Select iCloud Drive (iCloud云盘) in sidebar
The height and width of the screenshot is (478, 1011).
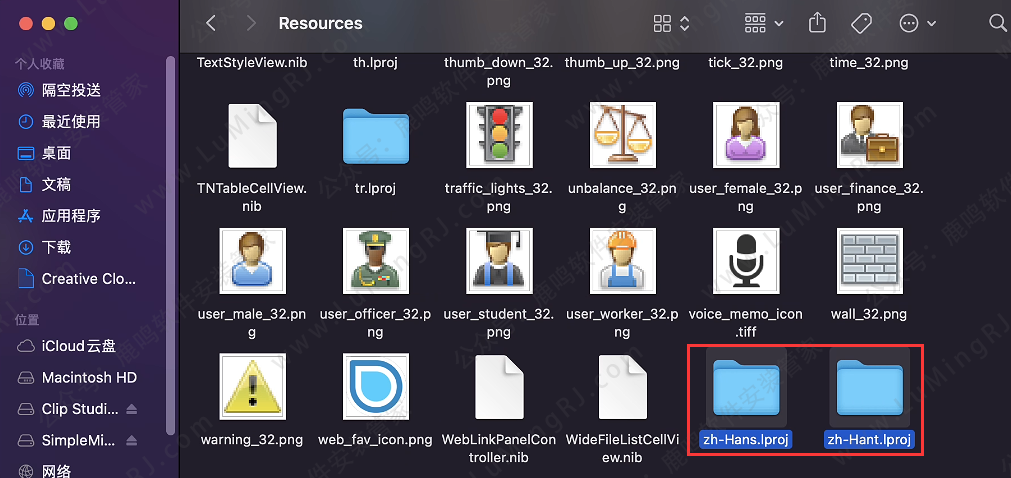point(78,346)
